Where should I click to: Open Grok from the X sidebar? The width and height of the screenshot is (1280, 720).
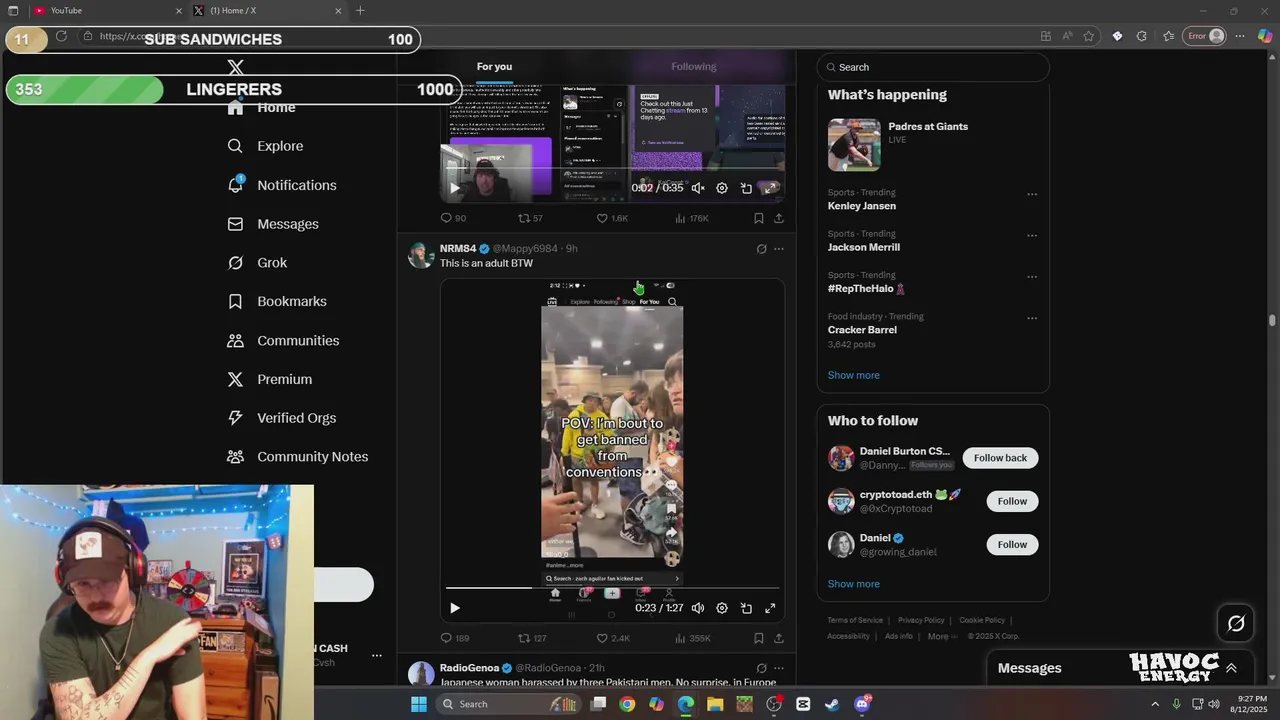[257, 263]
